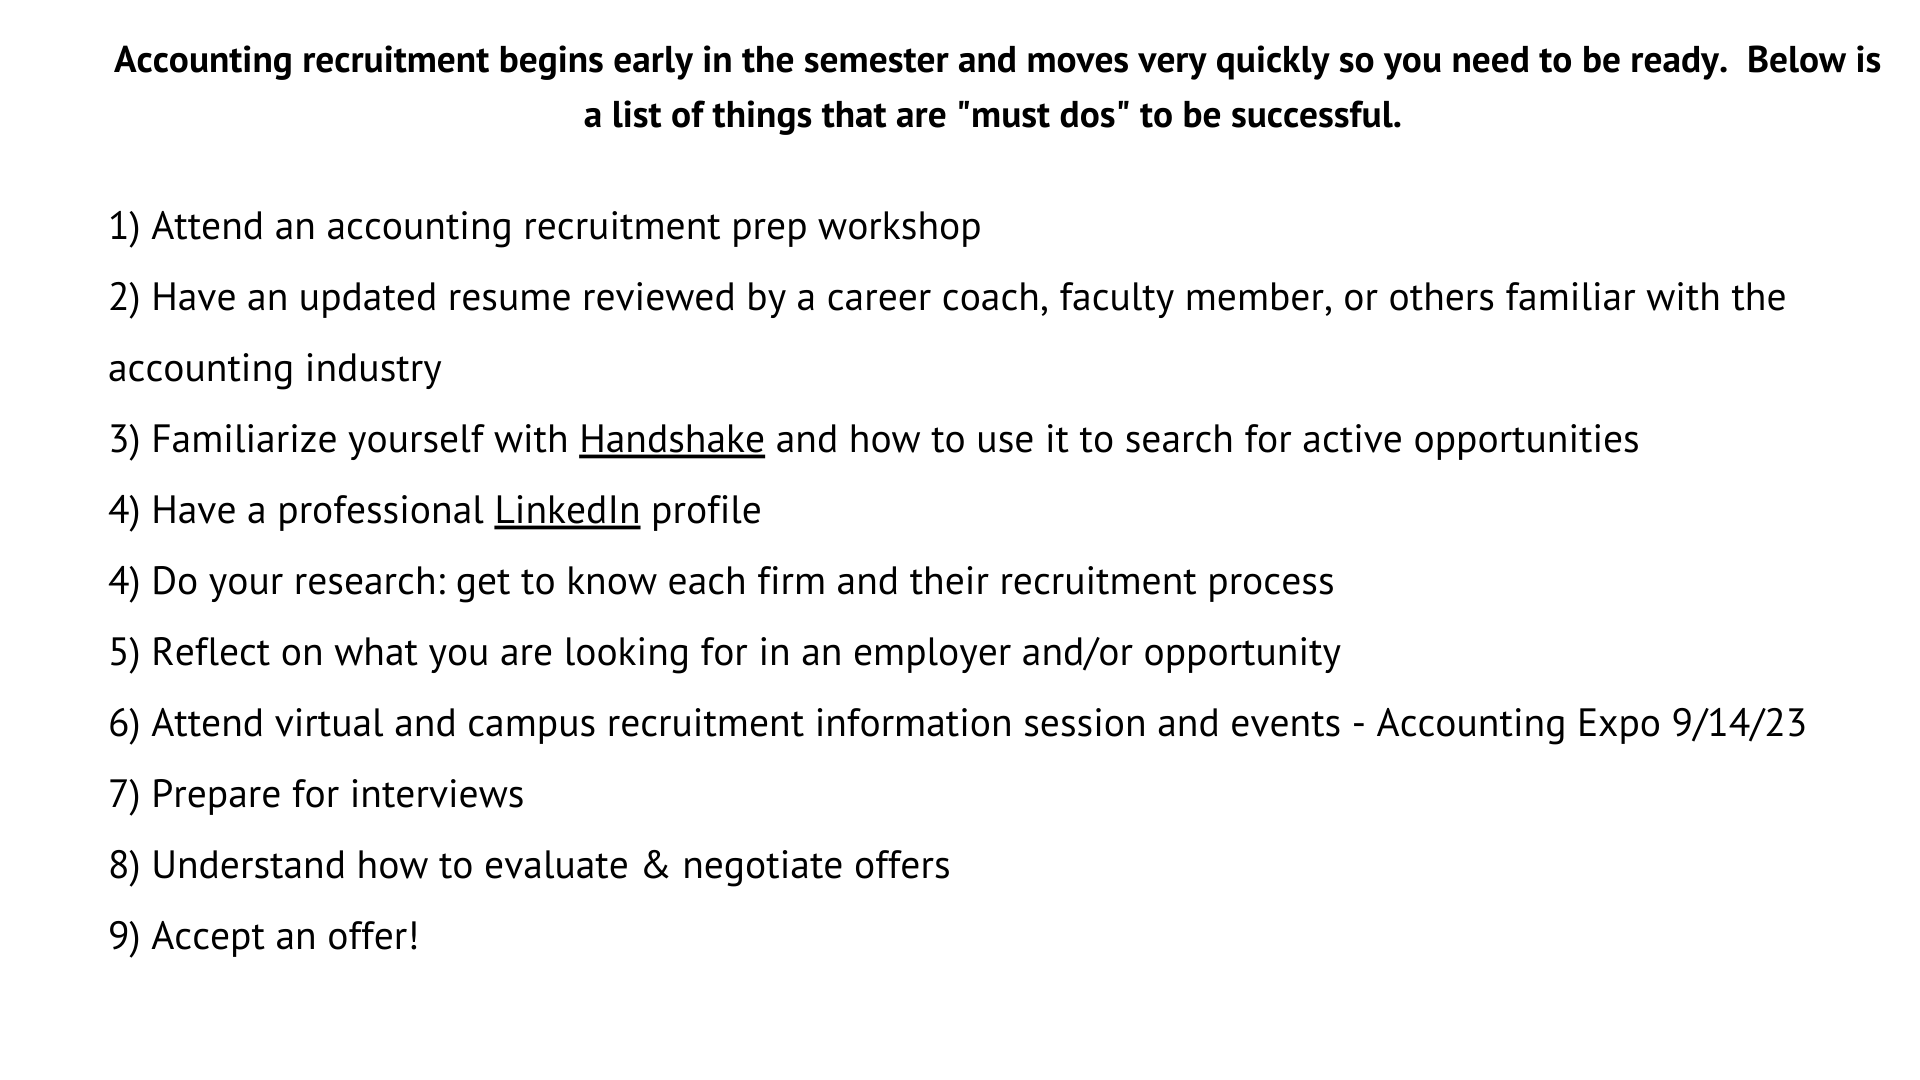This screenshot has width=1920, height=1080.
Task: Click the "accounting industry" continuation line
Action: [x=275, y=369]
